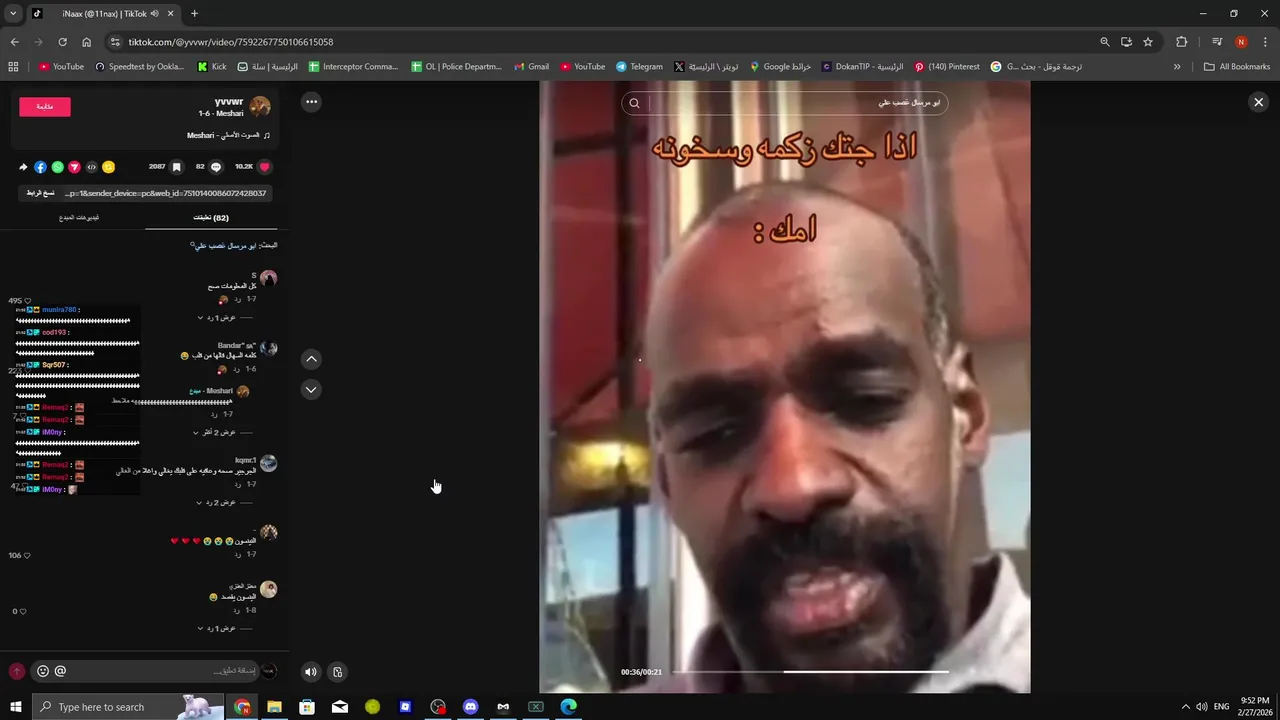Open File Explorer from the taskbar
Image resolution: width=1280 pixels, height=720 pixels.
[274, 707]
